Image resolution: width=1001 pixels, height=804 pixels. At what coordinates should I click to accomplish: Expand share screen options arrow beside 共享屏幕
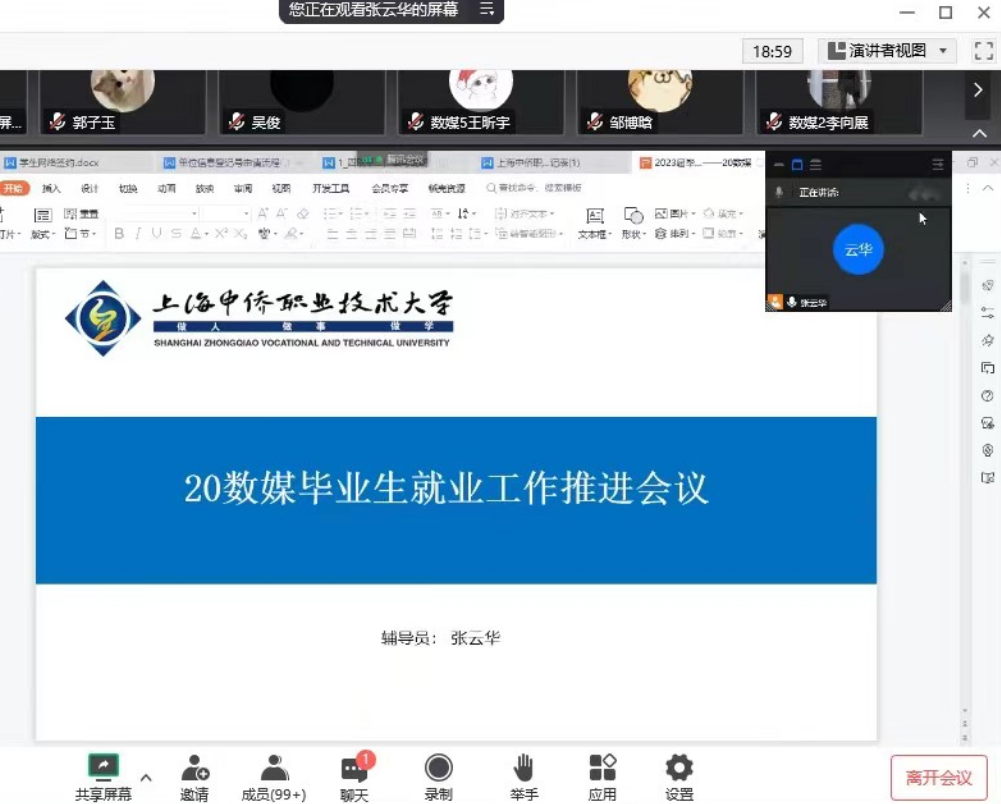[x=146, y=777]
